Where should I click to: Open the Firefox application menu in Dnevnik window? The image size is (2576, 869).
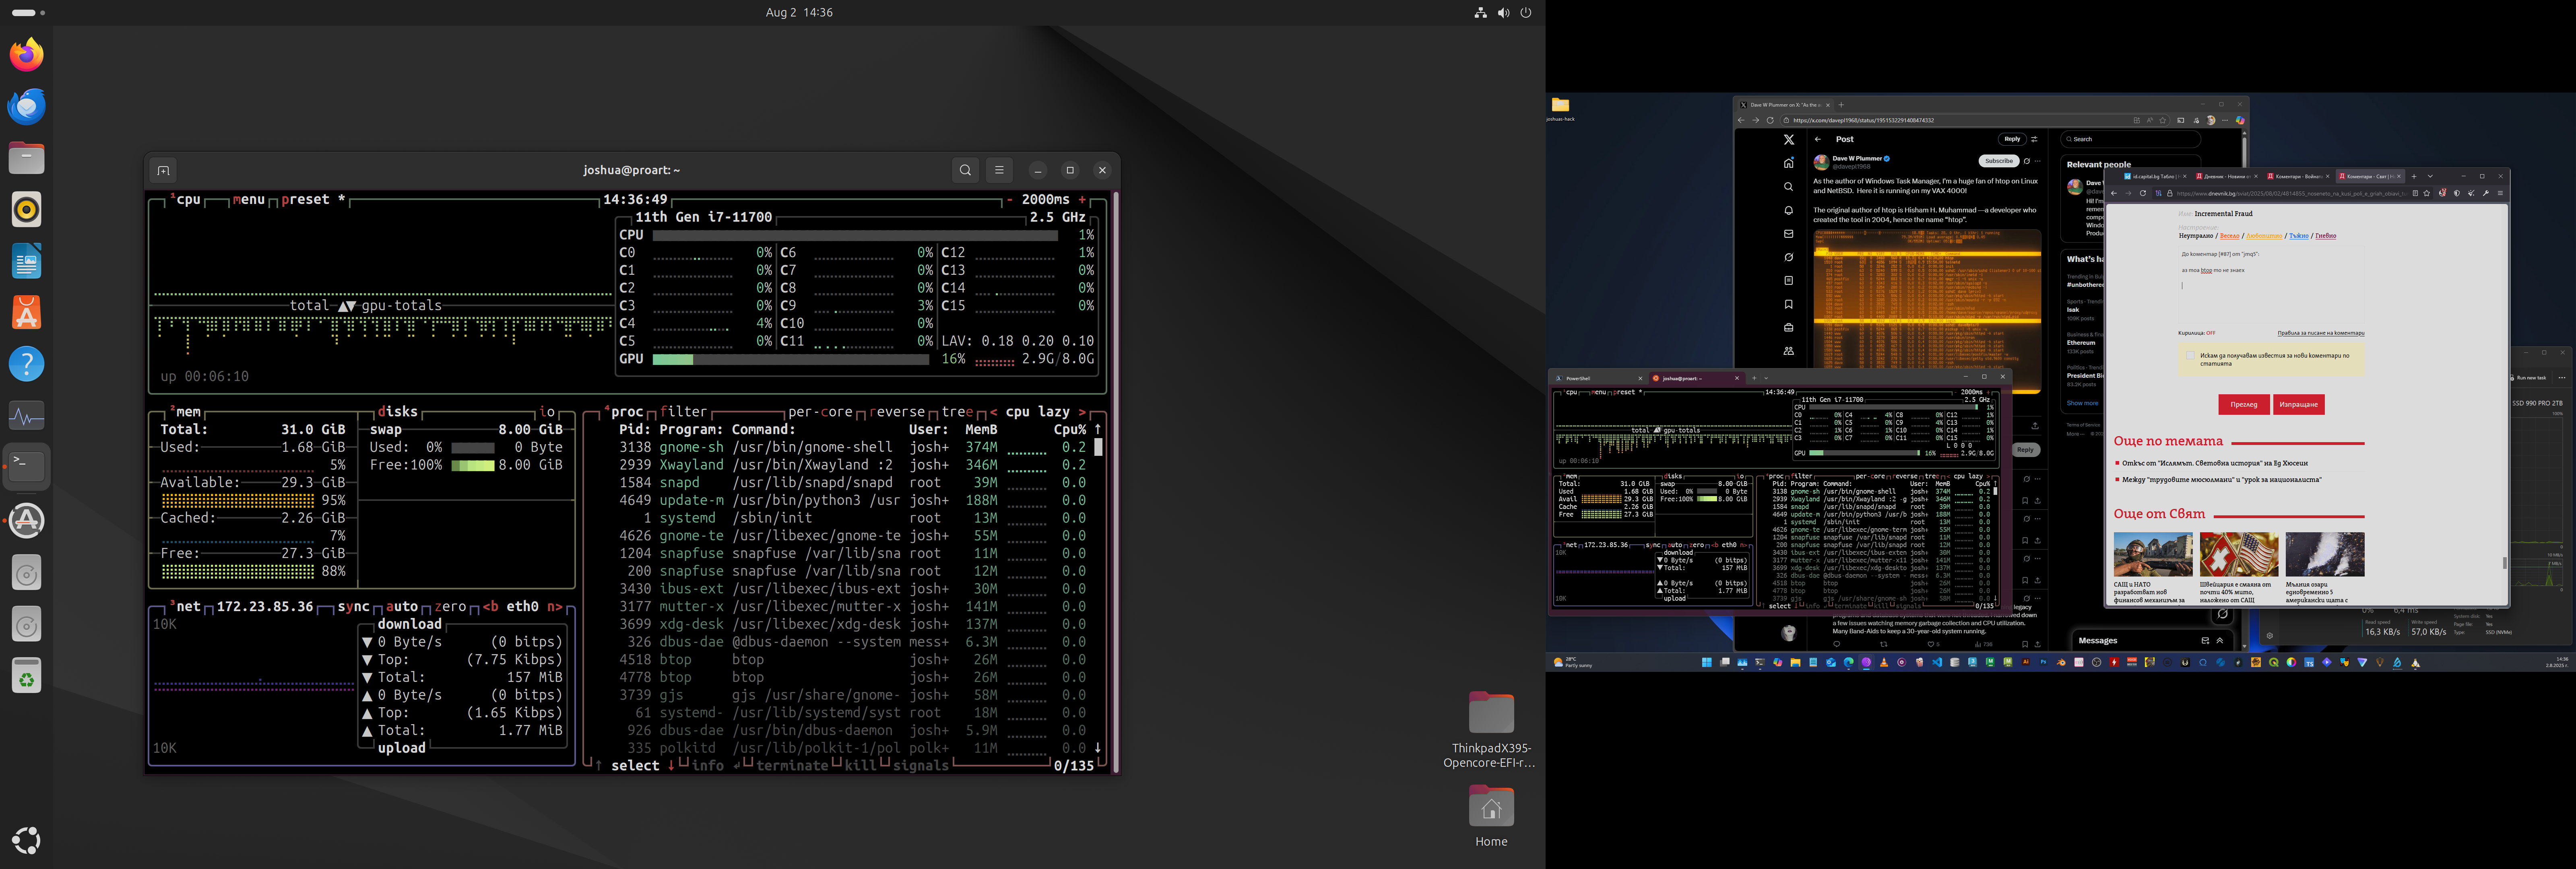click(x=2500, y=193)
